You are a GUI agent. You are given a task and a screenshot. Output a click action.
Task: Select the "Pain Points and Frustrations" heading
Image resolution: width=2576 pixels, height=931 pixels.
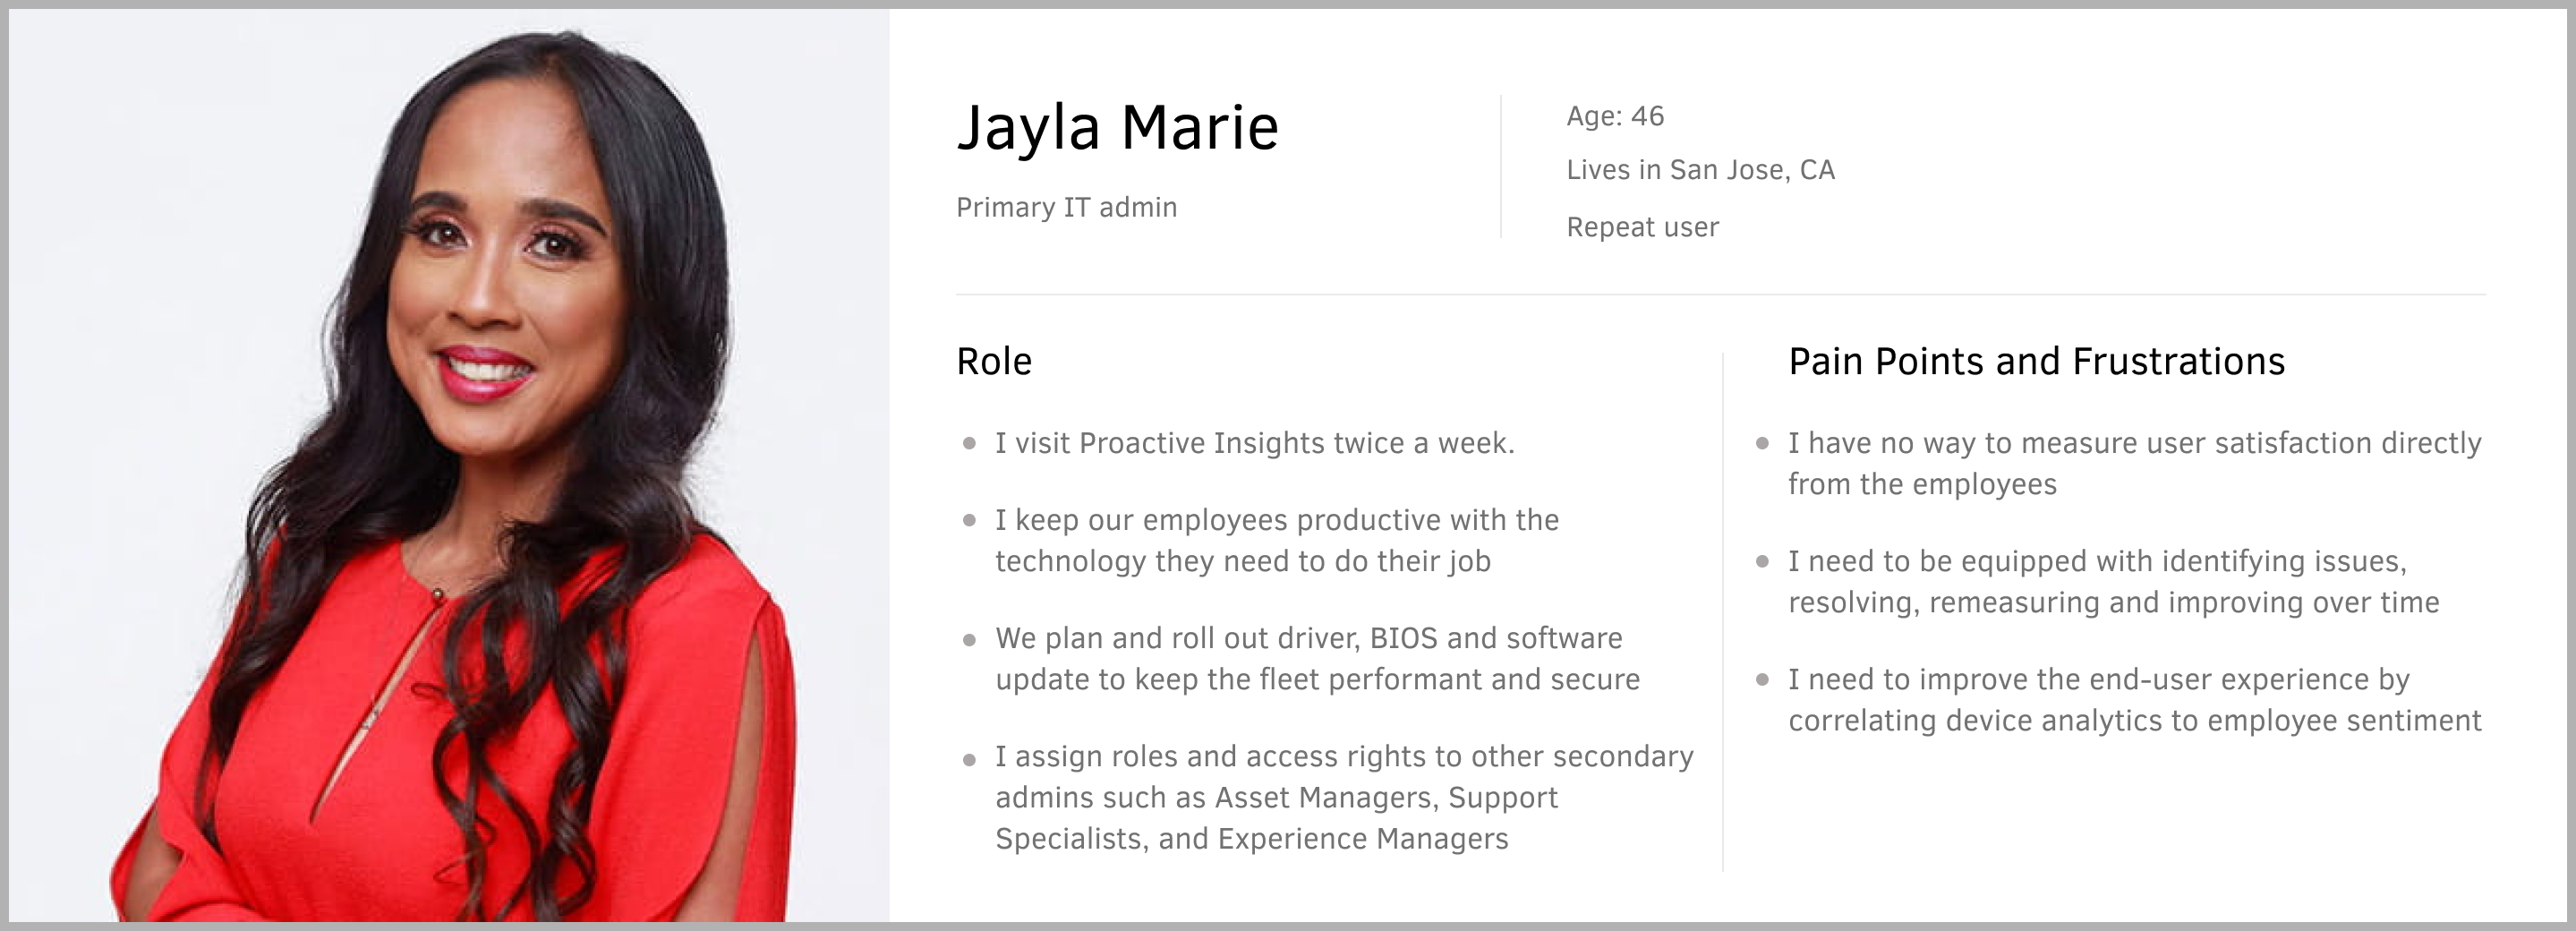point(2036,361)
